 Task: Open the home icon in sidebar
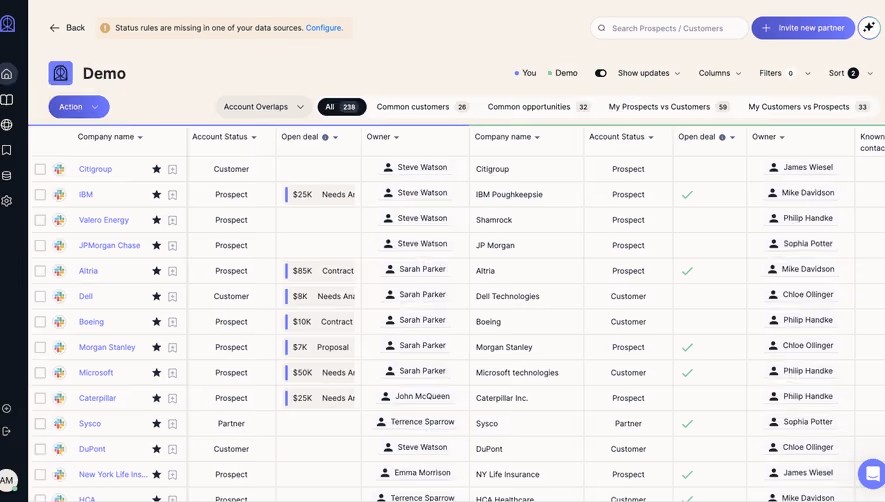7,74
